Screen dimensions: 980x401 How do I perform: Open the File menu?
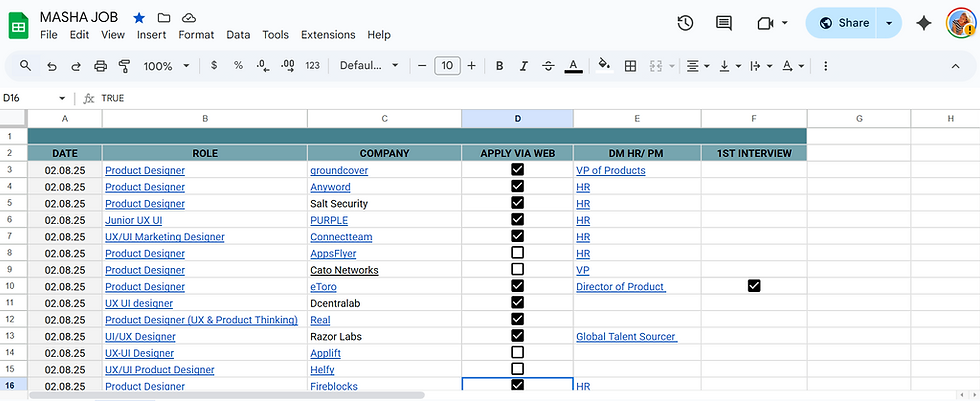49,35
